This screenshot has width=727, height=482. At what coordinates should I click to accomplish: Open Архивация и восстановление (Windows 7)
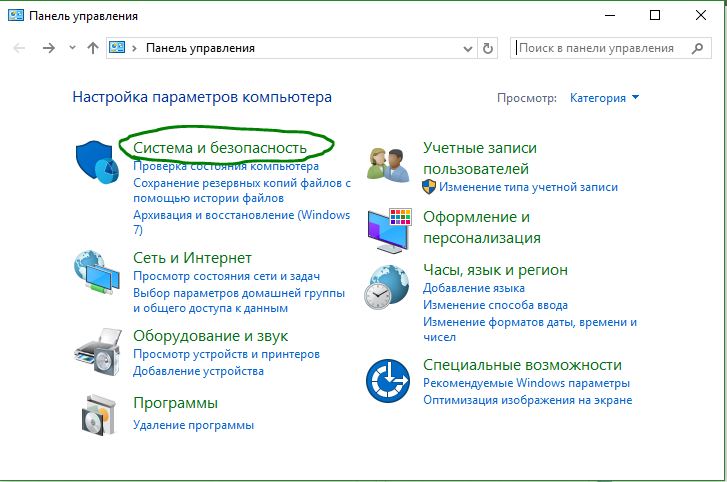242,222
